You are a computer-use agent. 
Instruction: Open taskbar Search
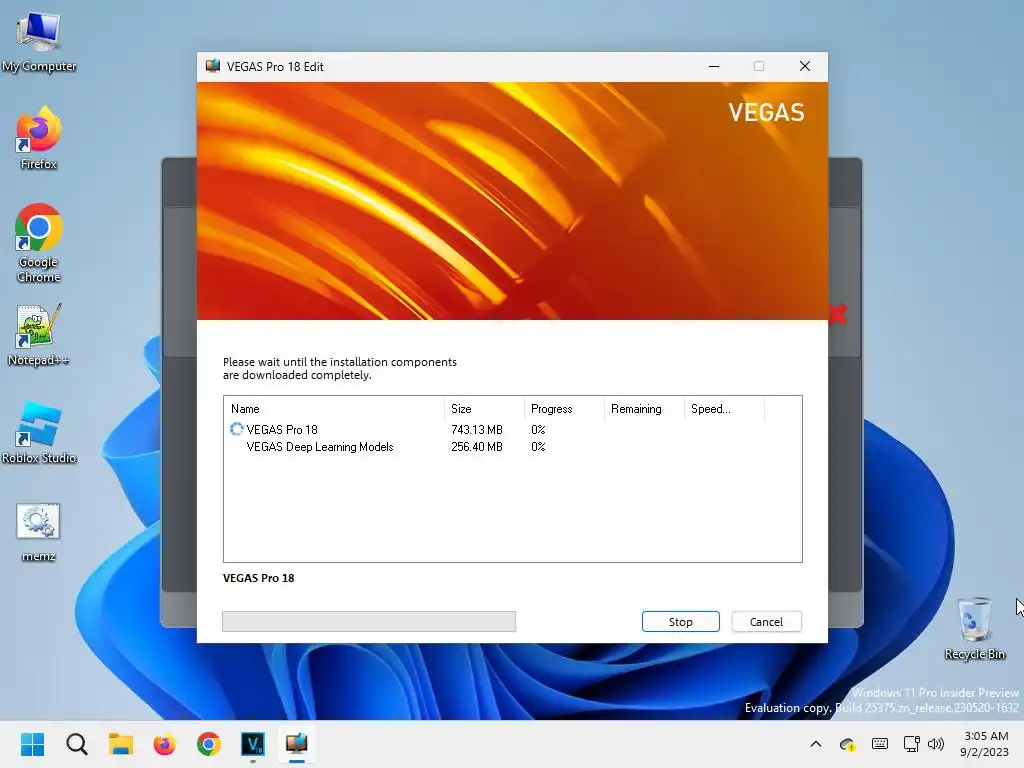(x=76, y=744)
